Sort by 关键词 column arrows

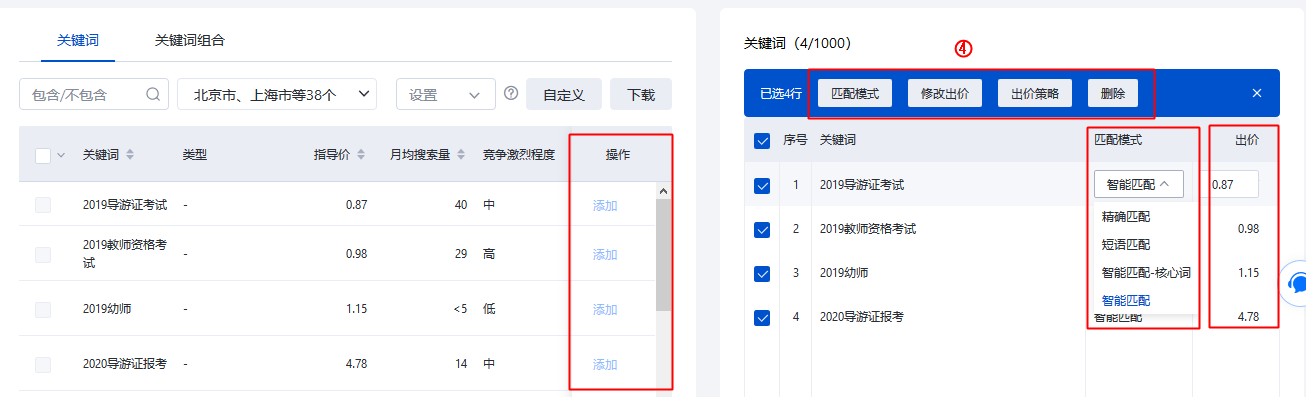(x=130, y=155)
